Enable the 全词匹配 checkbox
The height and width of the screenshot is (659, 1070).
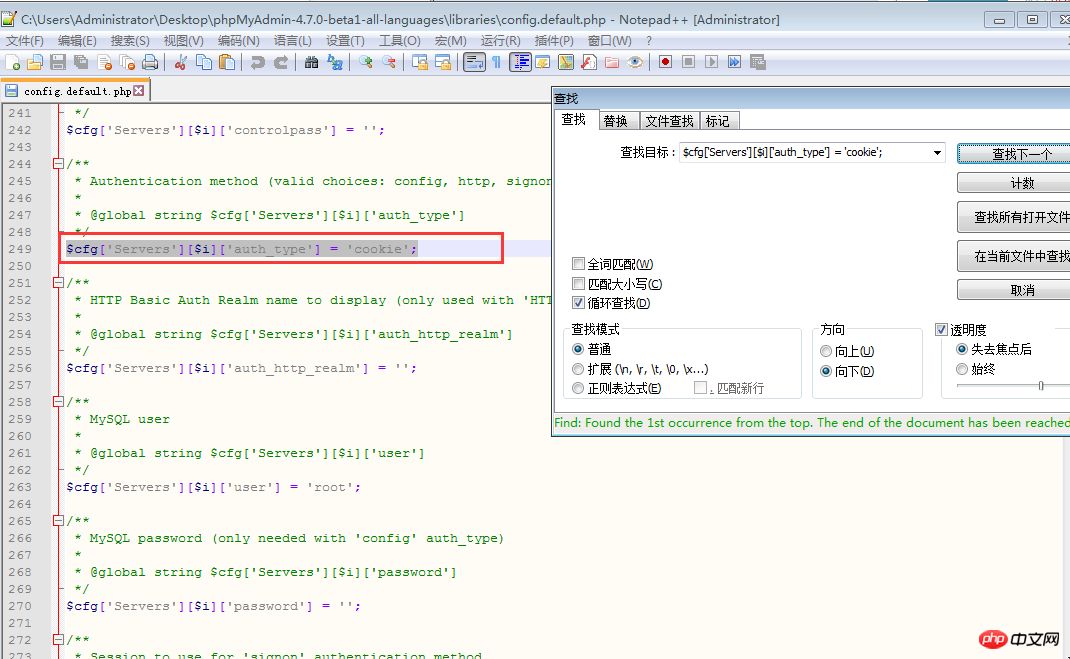pyautogui.click(x=579, y=263)
